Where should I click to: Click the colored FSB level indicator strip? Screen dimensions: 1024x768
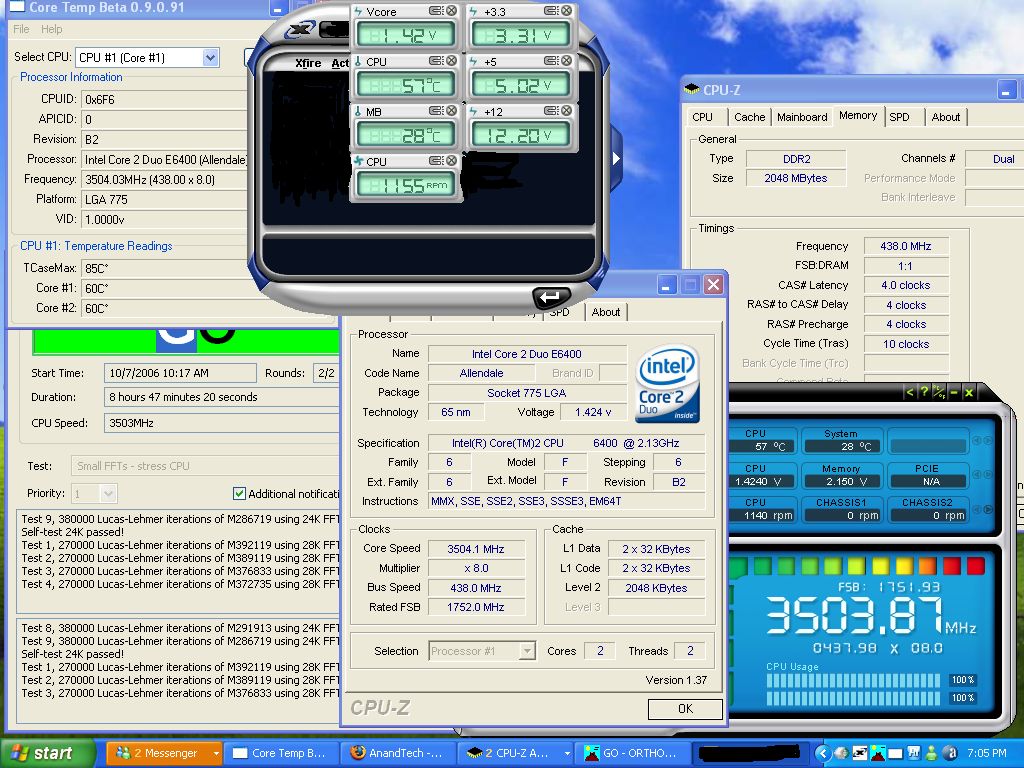pyautogui.click(x=857, y=566)
